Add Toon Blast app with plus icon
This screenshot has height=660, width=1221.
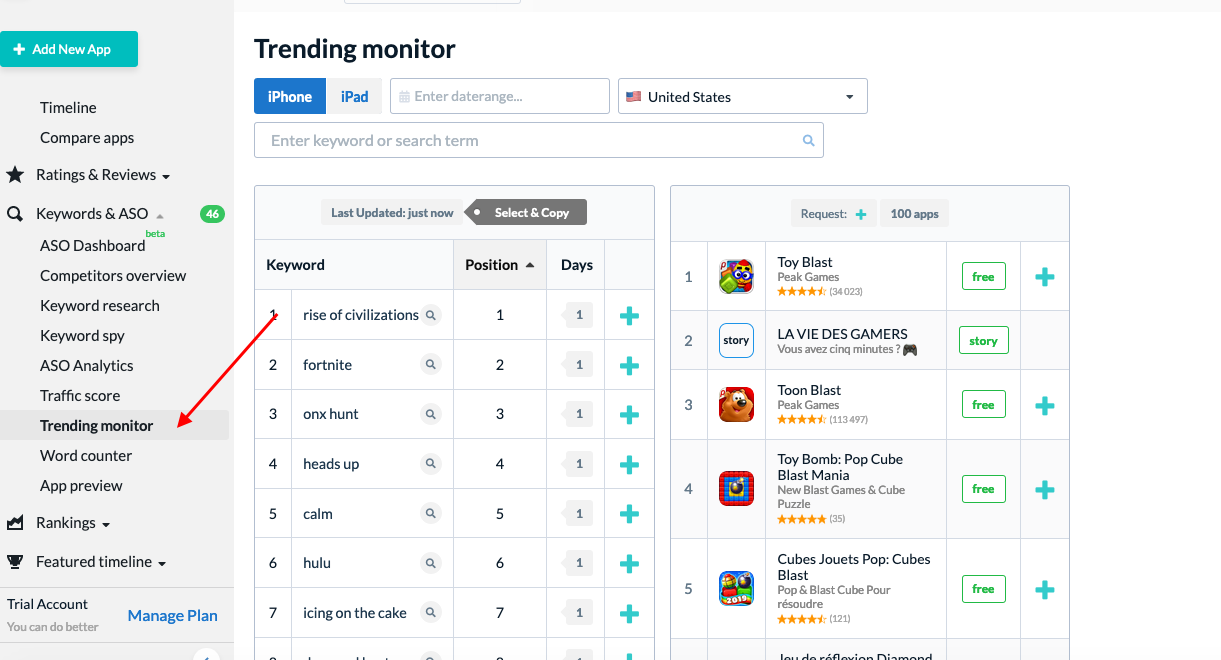point(1045,405)
